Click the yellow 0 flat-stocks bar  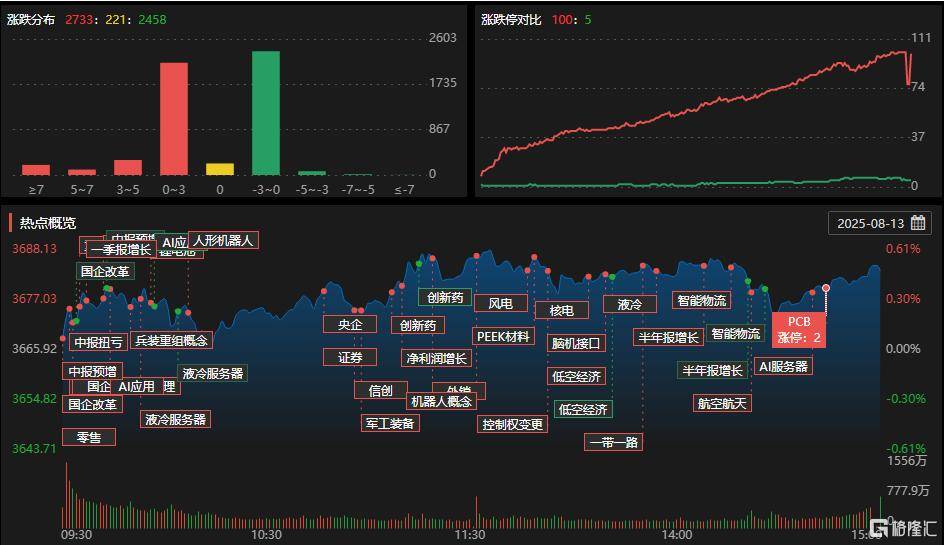pos(220,169)
